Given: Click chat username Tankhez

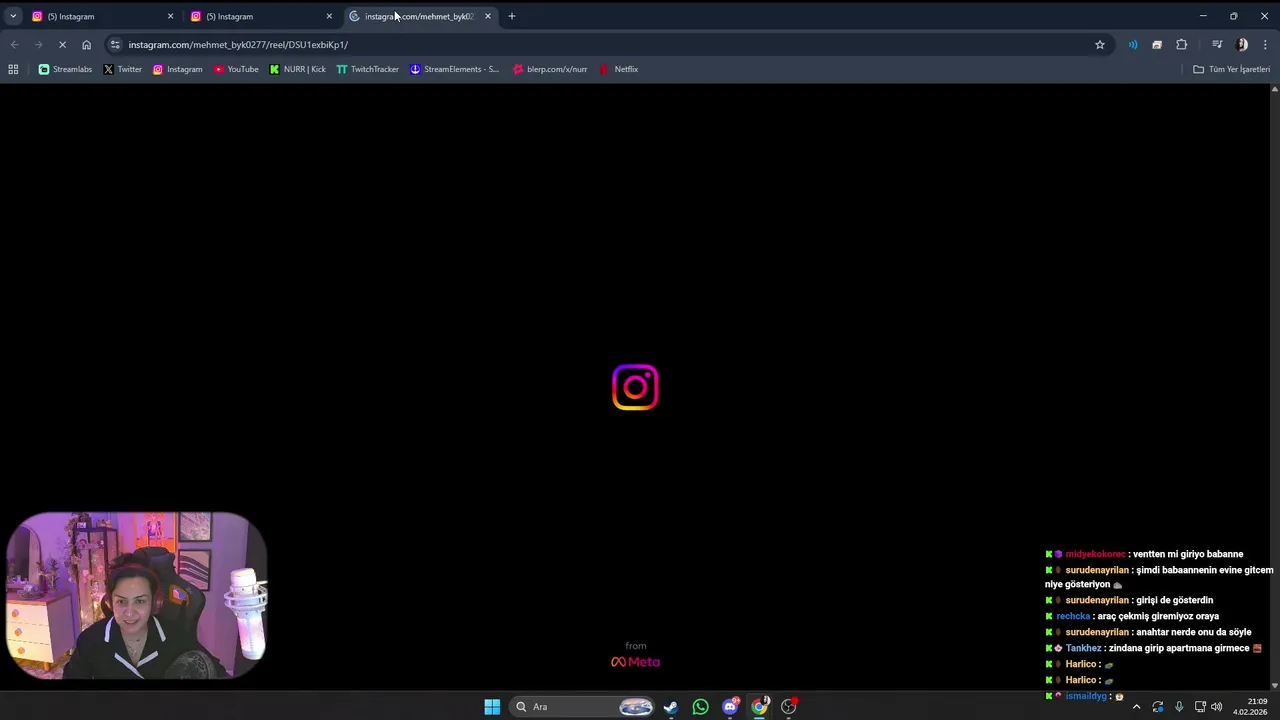Looking at the screenshot, I should tap(1083, 648).
